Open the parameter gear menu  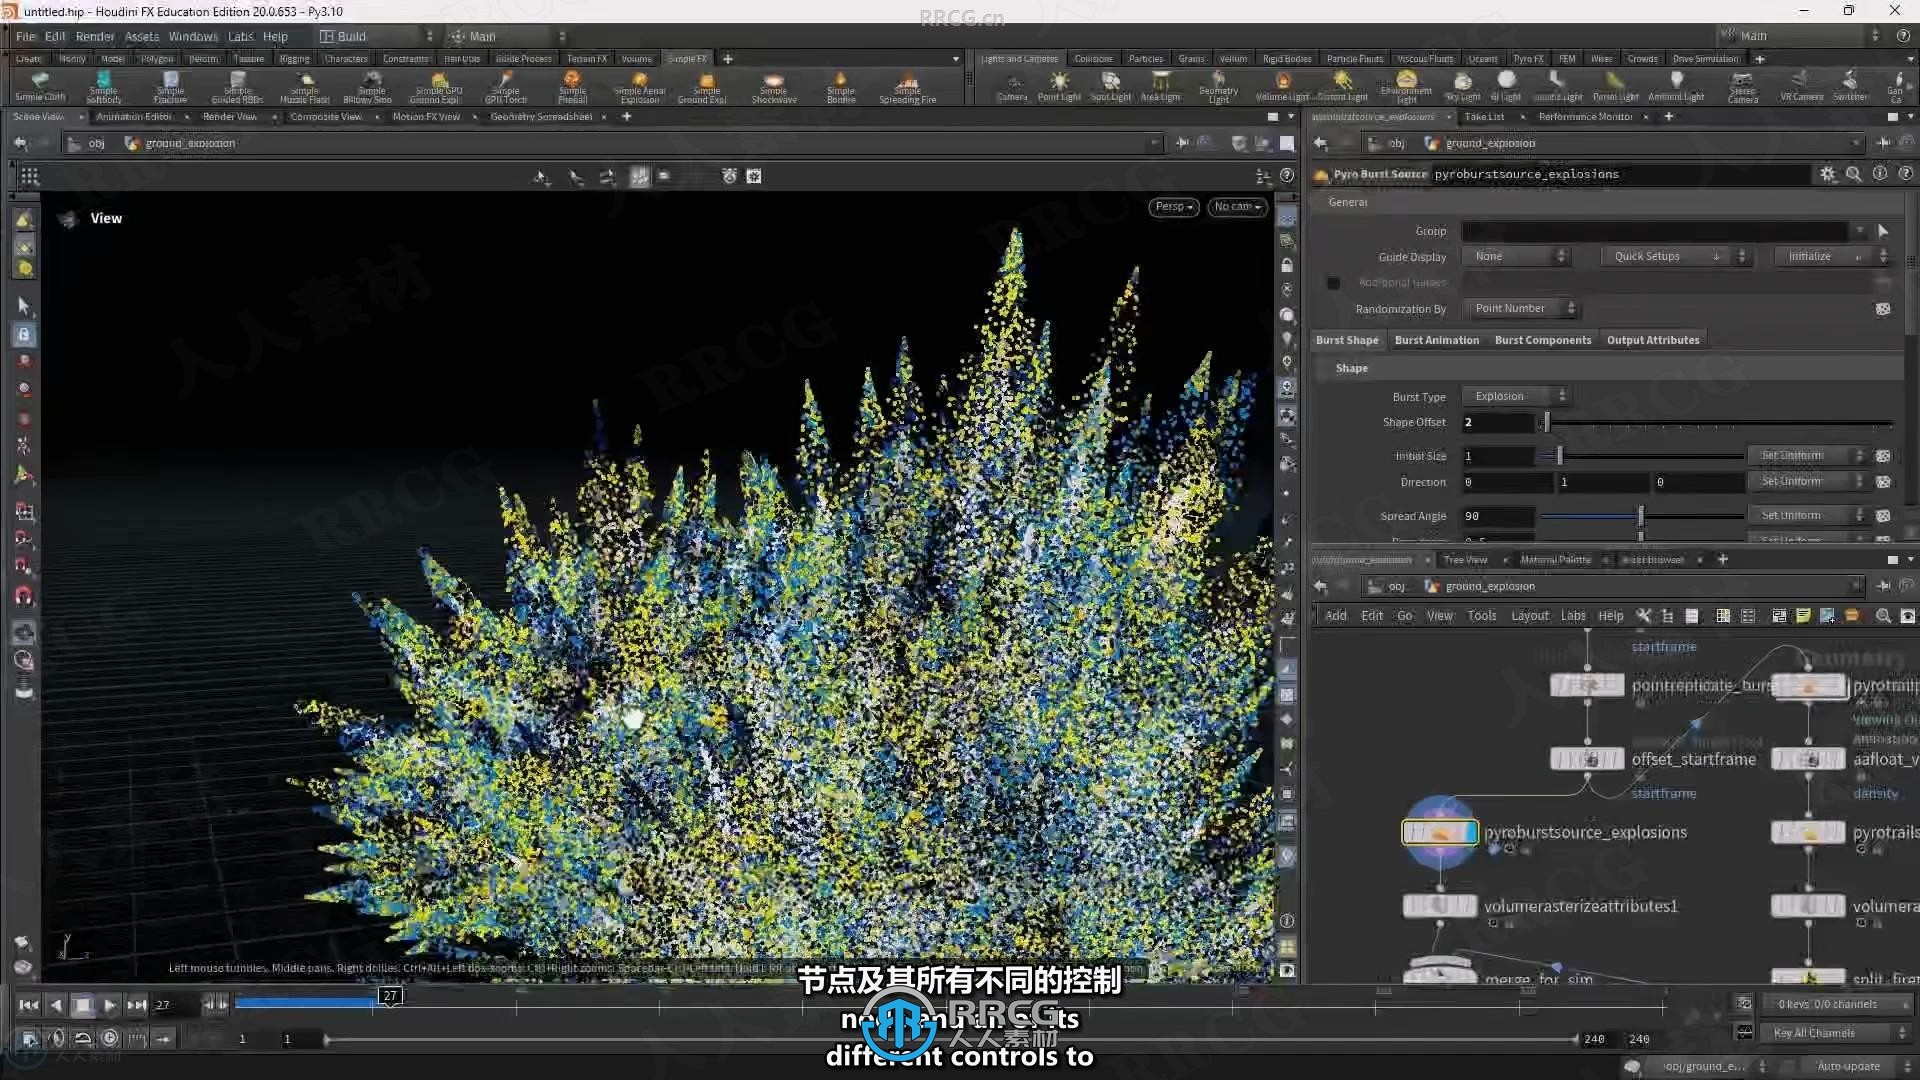(1828, 174)
